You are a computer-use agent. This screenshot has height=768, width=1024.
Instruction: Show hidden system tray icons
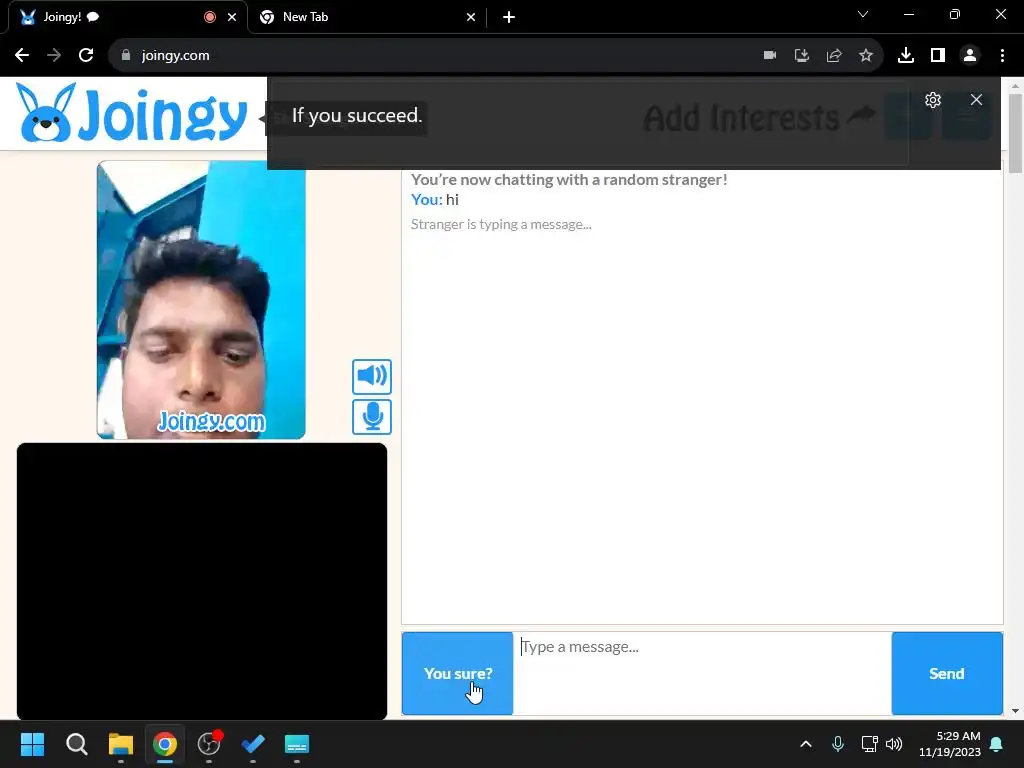click(x=806, y=744)
